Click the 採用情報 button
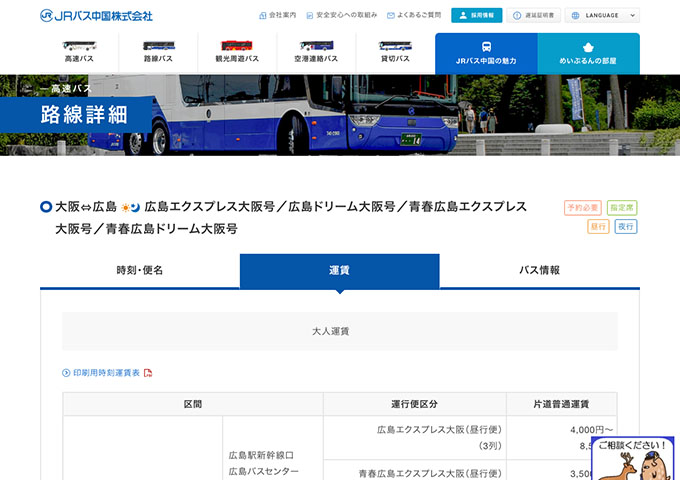Image resolution: width=680 pixels, height=480 pixels. pos(477,15)
